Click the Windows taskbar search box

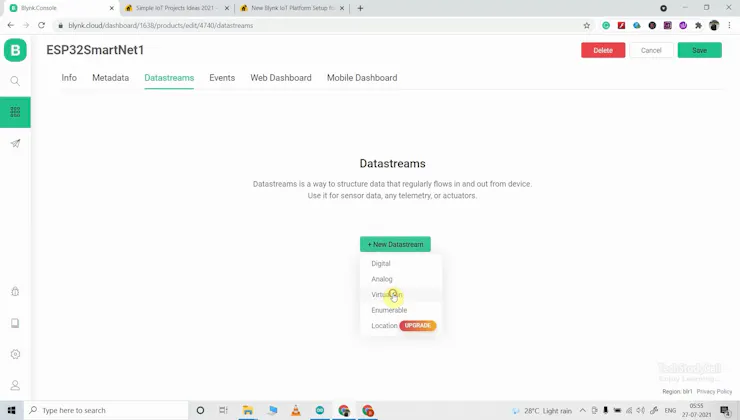[106, 410]
